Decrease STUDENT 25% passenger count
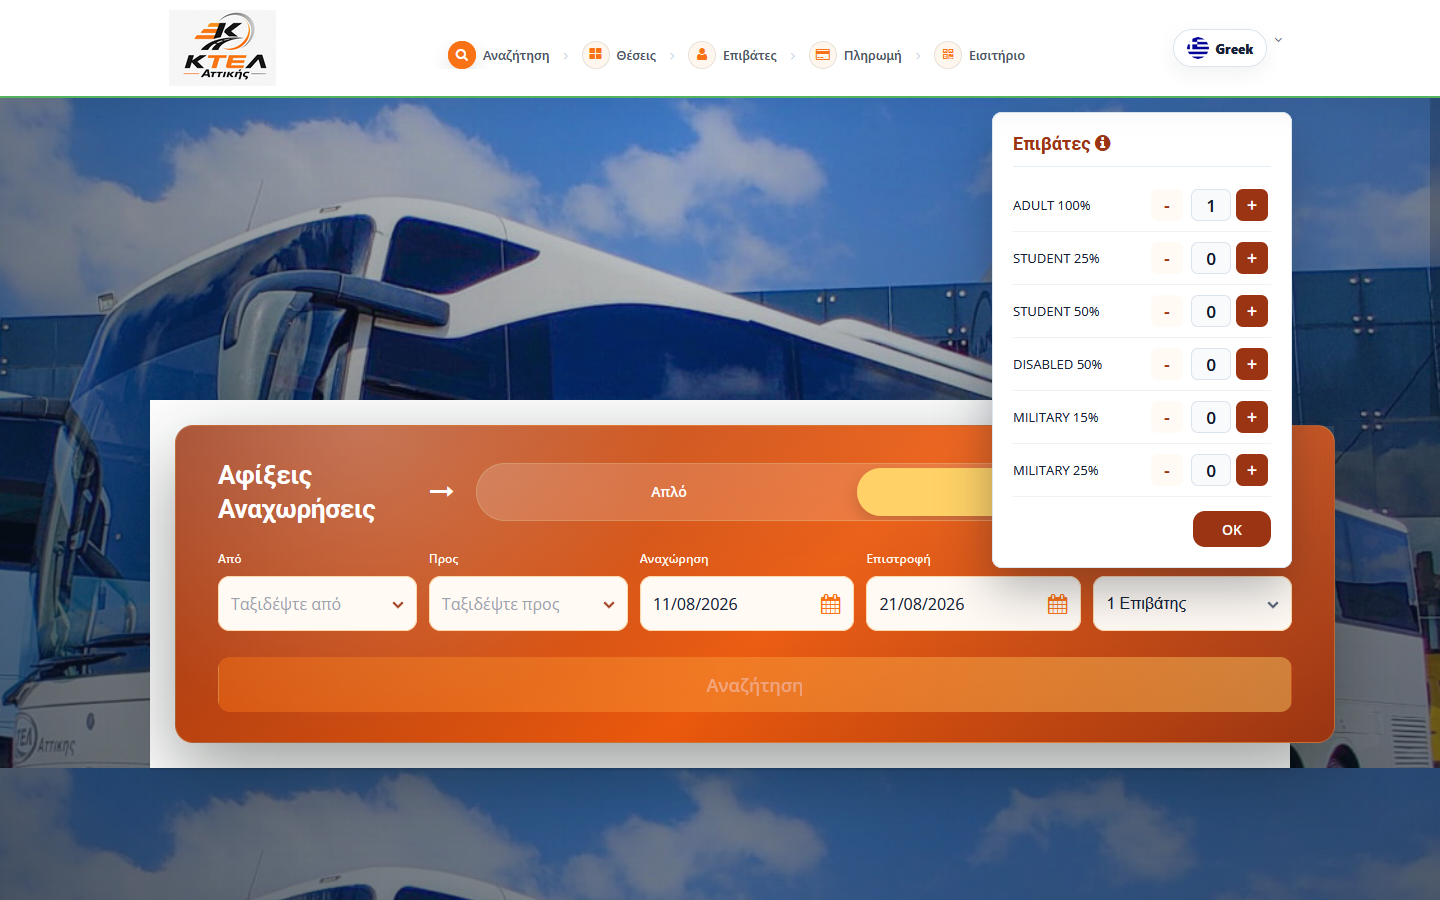 pyautogui.click(x=1167, y=258)
